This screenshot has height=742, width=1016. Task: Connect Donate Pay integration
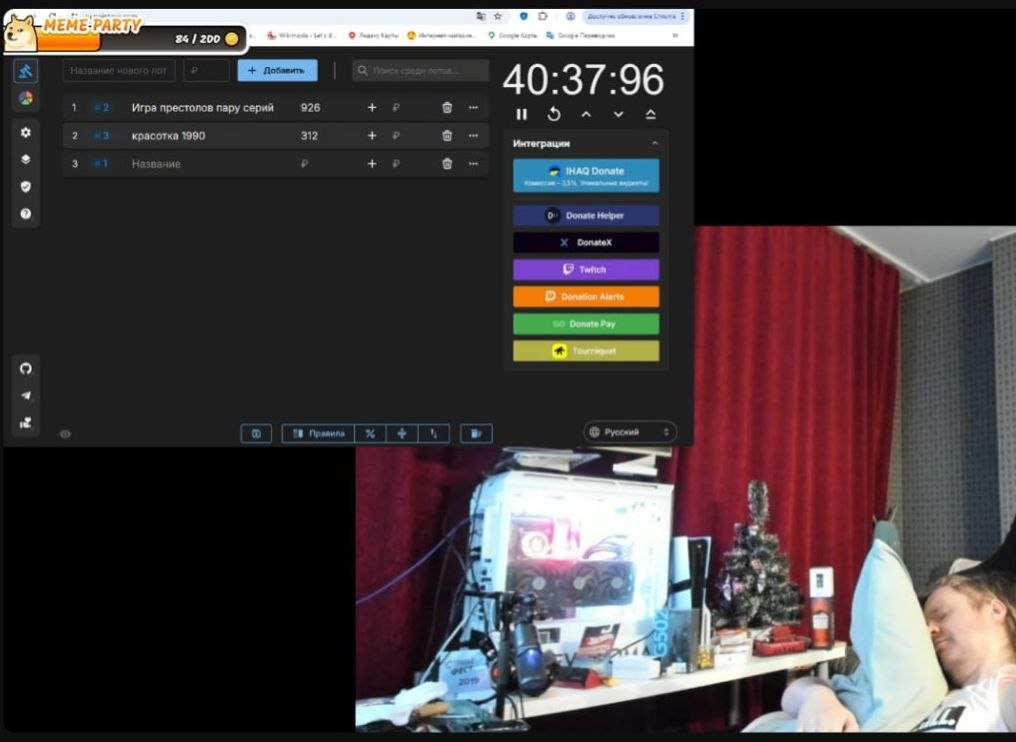pos(586,324)
